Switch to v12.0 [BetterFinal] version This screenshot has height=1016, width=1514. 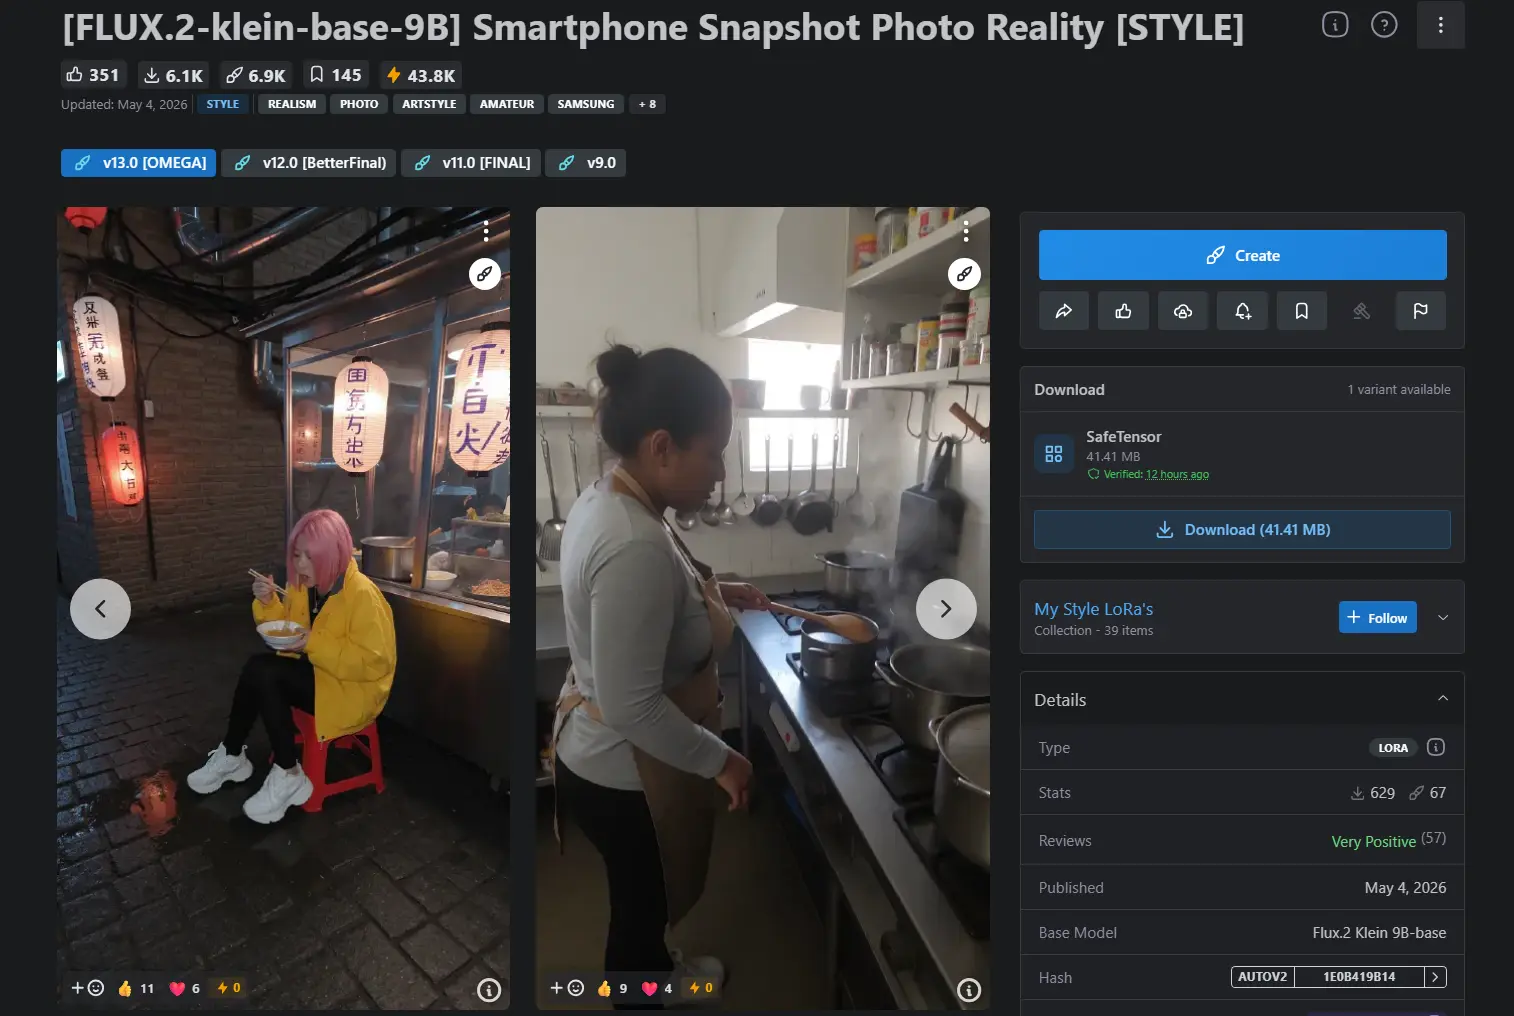[x=309, y=163]
